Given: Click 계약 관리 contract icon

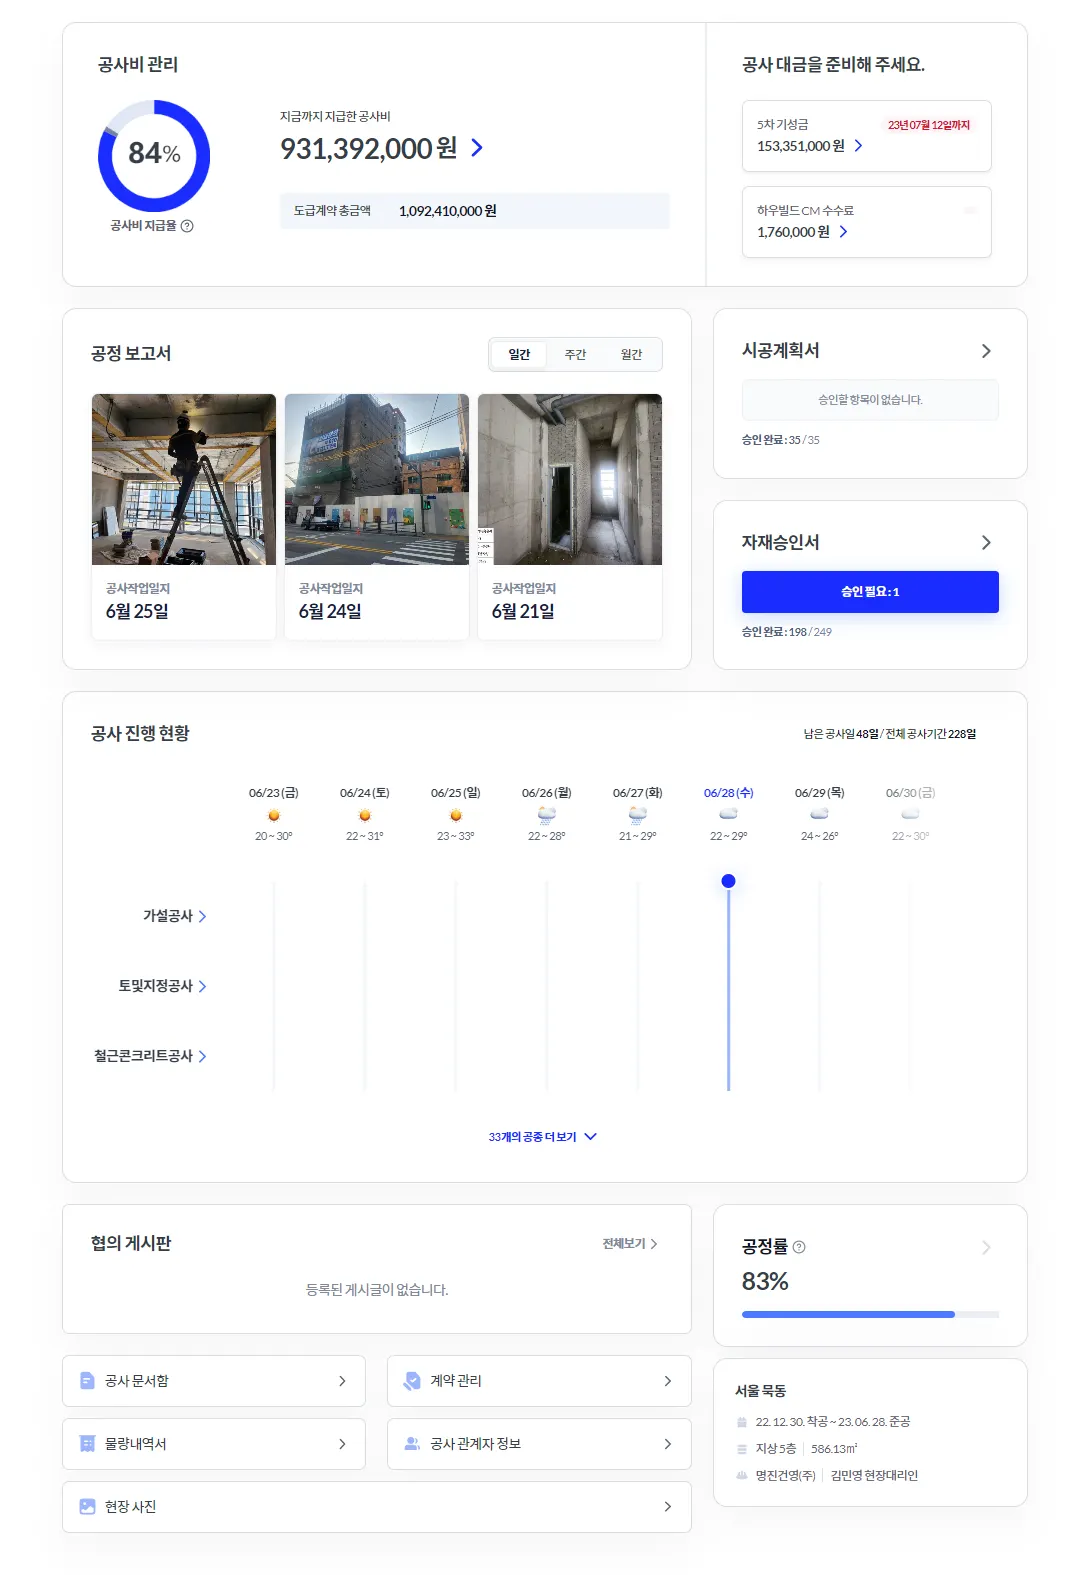Looking at the screenshot, I should pyautogui.click(x=412, y=1381).
